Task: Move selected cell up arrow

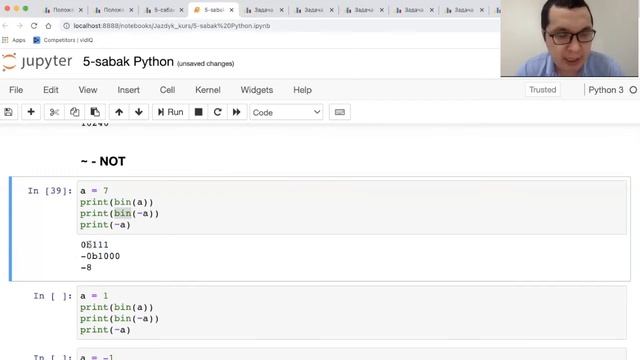Action: click(119, 112)
